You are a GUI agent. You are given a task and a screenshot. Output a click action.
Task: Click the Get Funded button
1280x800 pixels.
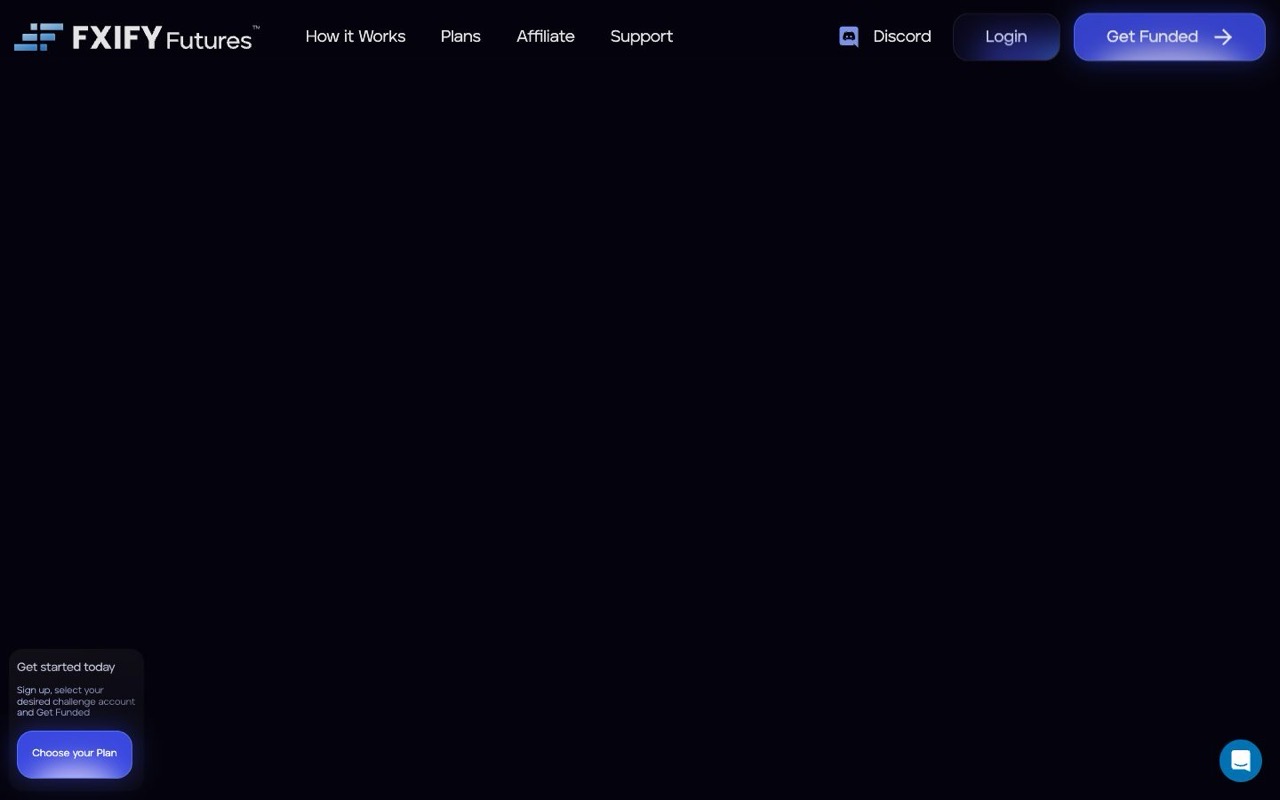click(x=1170, y=37)
